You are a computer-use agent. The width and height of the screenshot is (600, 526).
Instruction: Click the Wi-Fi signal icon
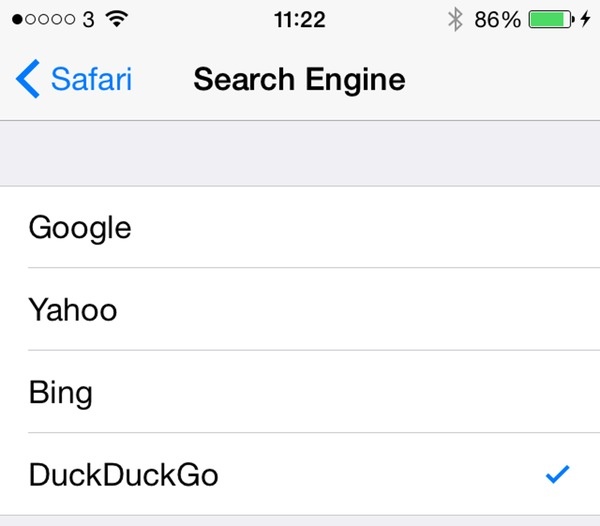tap(118, 18)
